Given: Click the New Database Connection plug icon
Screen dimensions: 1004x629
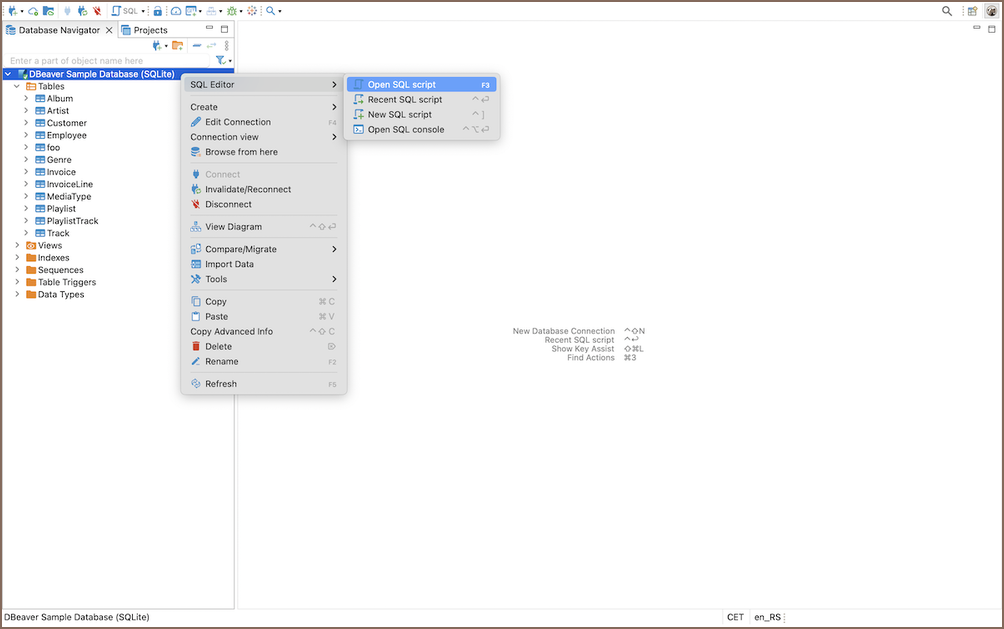Looking at the screenshot, I should 11,11.
